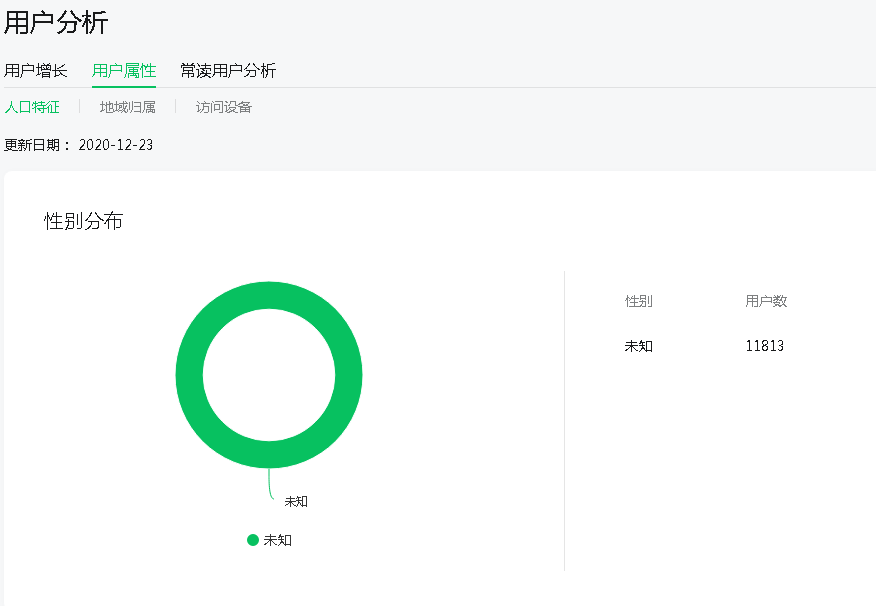
Task: Open the 访问设备 sub-tab
Action: (223, 107)
